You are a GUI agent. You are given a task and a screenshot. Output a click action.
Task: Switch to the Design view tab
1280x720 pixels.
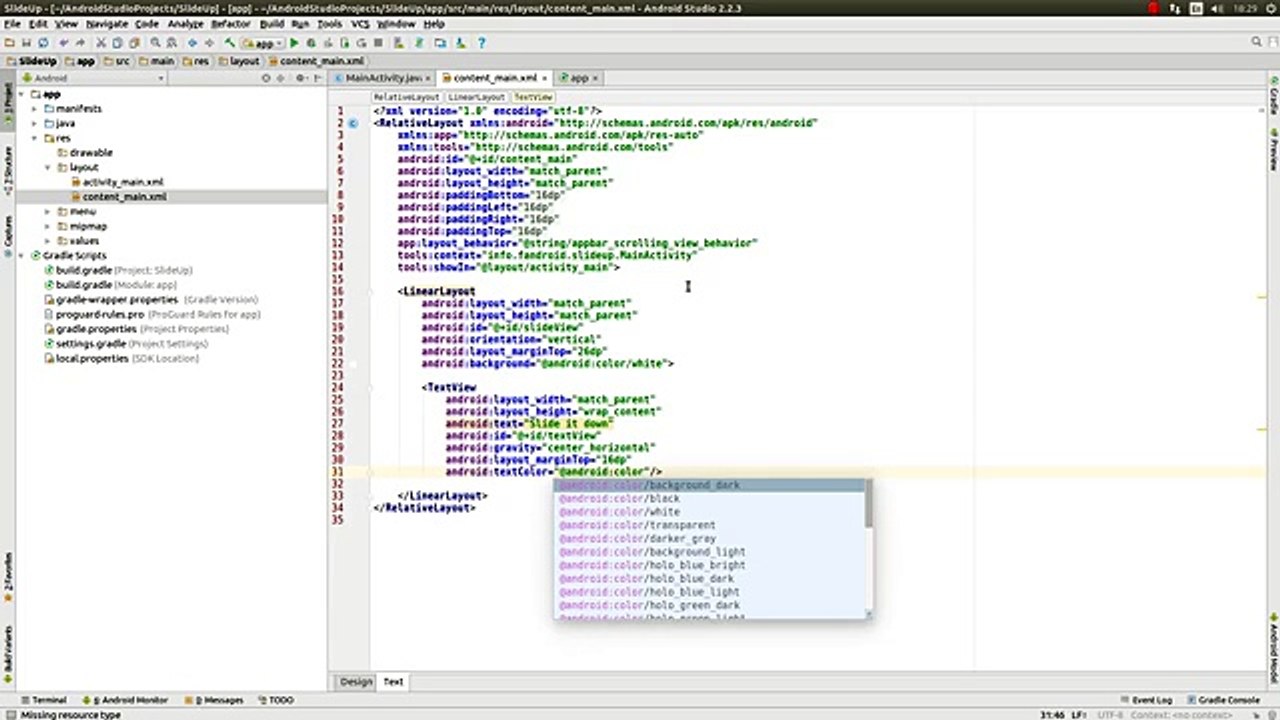(x=356, y=681)
